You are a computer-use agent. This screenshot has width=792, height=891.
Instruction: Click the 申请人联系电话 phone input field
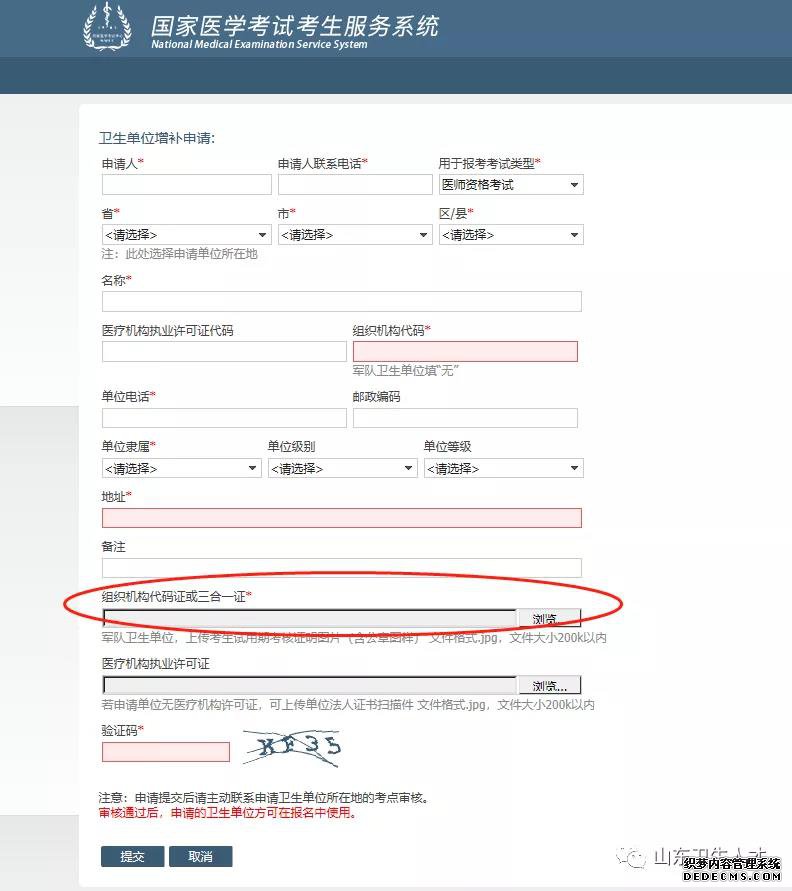tap(354, 185)
